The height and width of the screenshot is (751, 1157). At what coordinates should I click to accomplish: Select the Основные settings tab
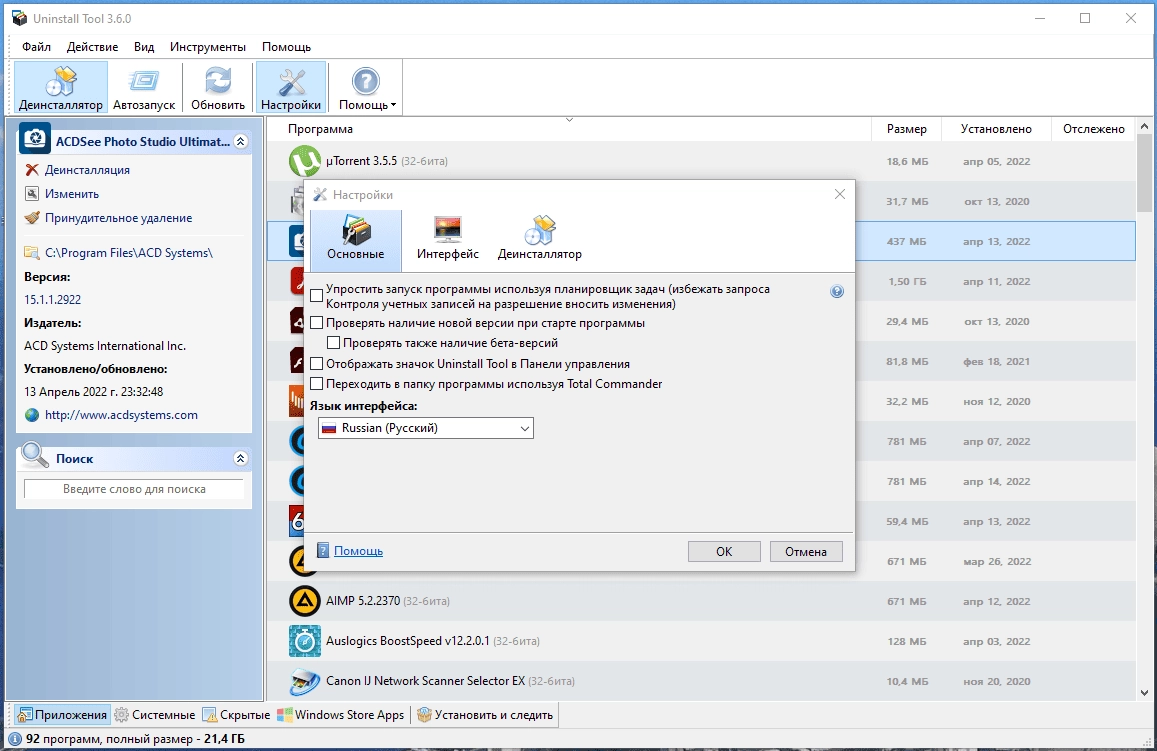click(356, 240)
